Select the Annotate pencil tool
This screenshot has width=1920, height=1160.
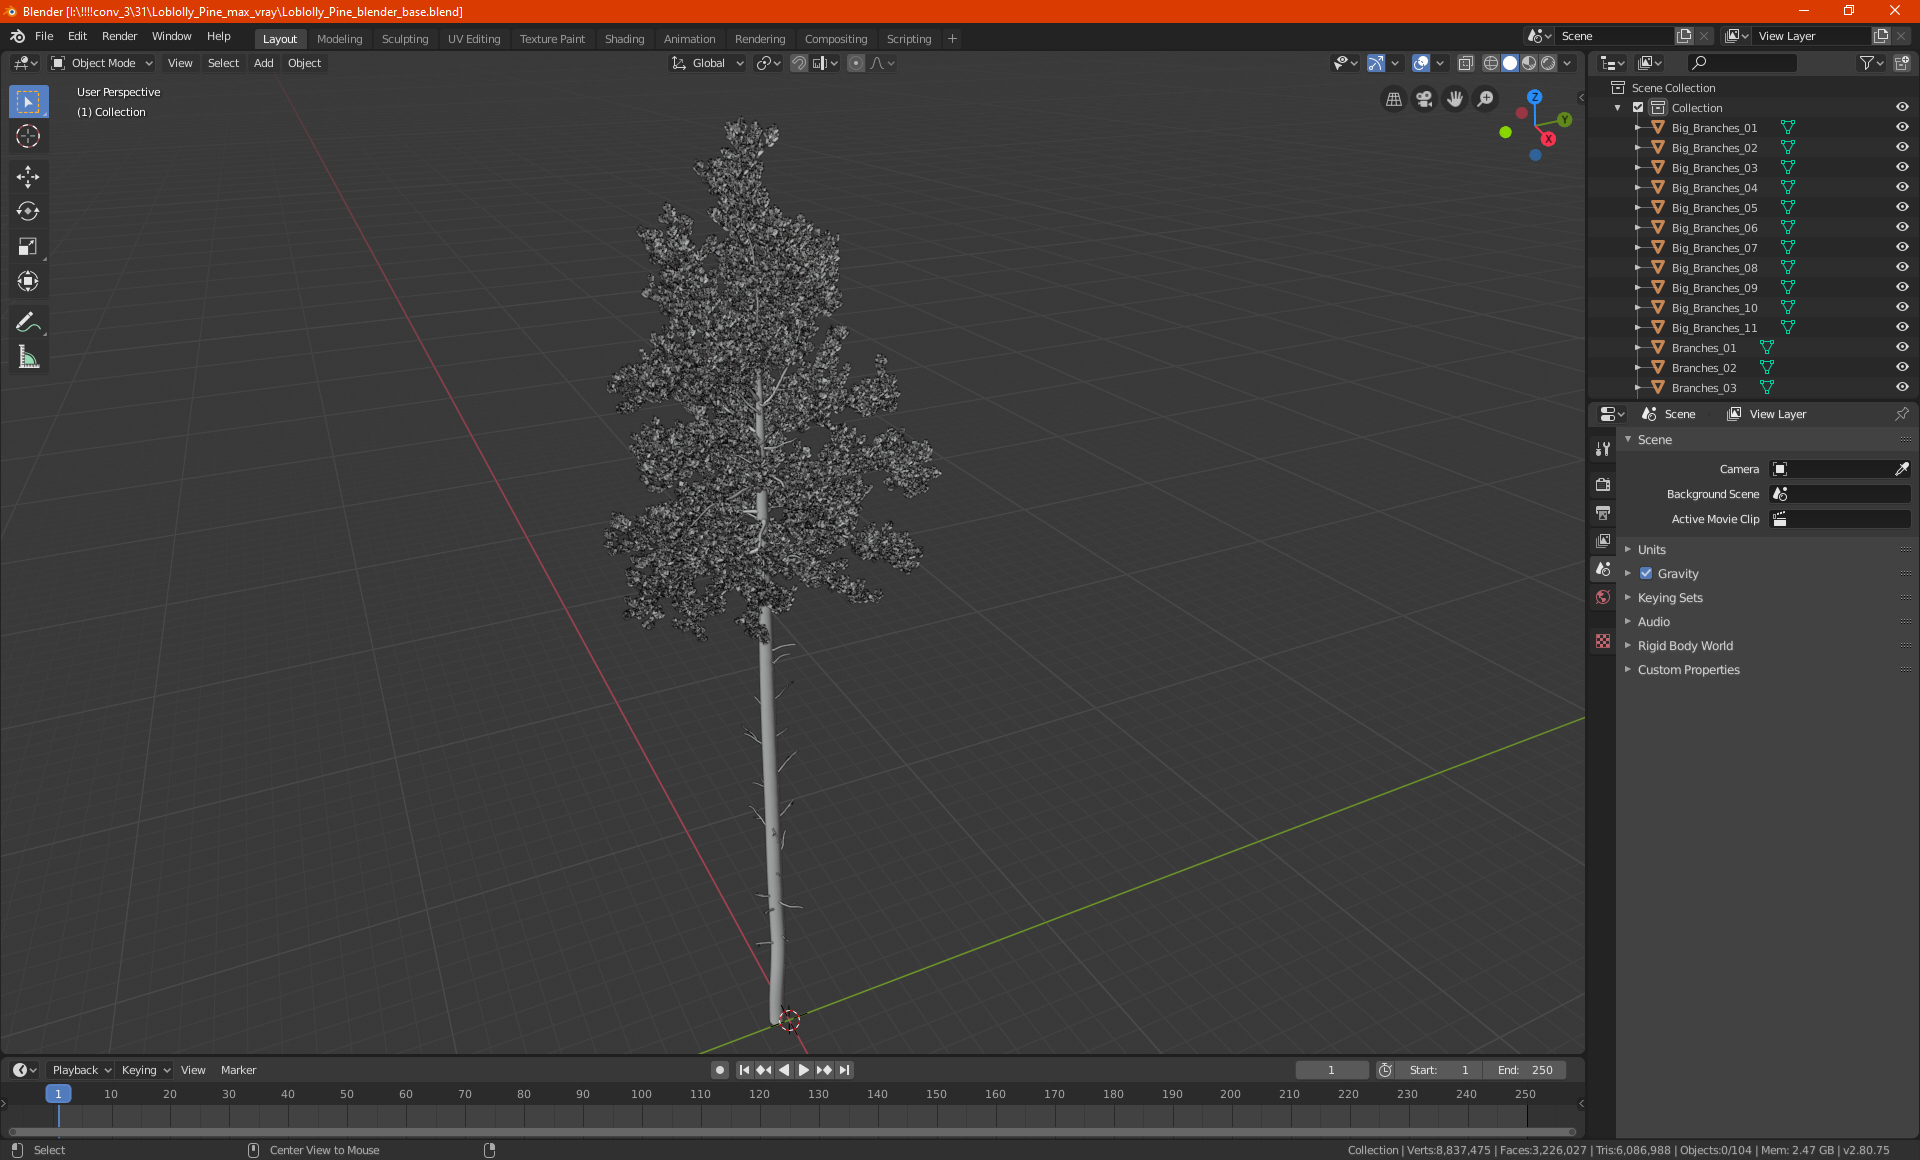[28, 322]
